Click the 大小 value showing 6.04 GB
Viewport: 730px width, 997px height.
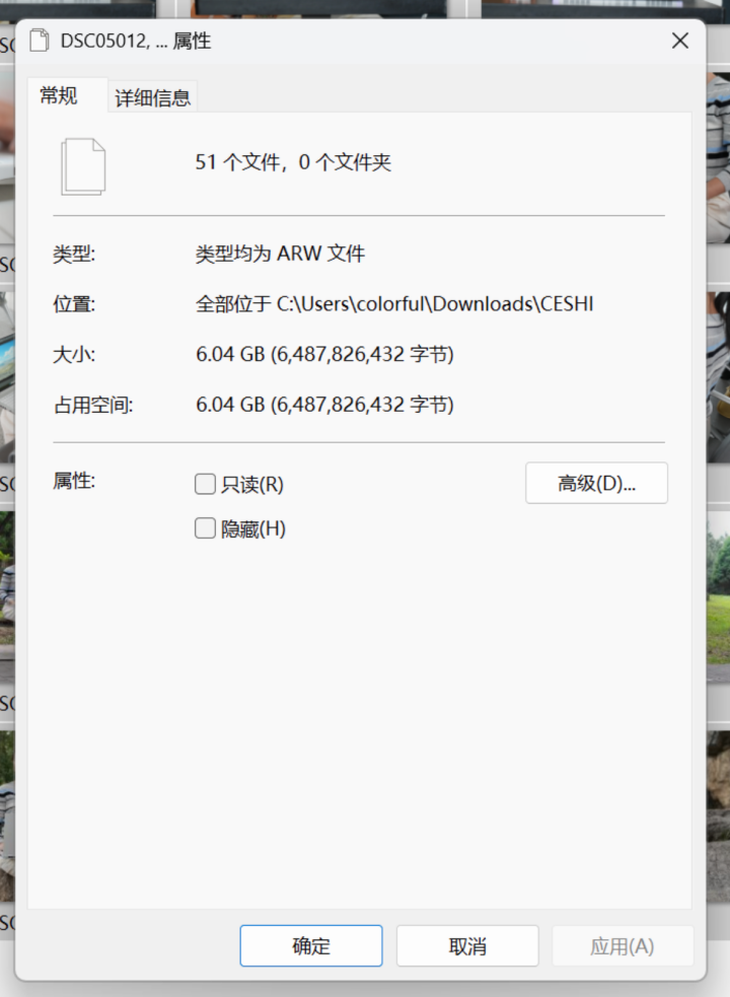[x=324, y=355]
